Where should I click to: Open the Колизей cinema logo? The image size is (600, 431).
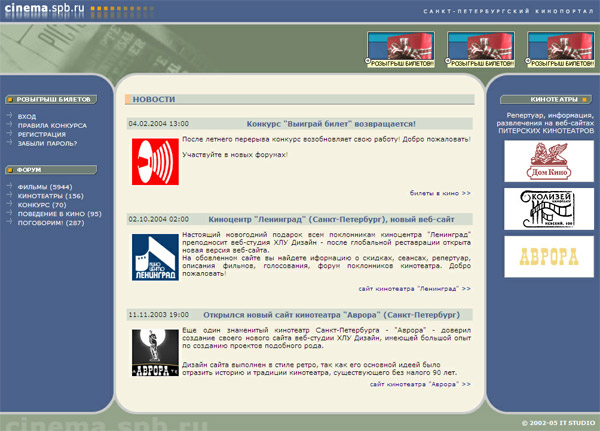pyautogui.click(x=549, y=209)
